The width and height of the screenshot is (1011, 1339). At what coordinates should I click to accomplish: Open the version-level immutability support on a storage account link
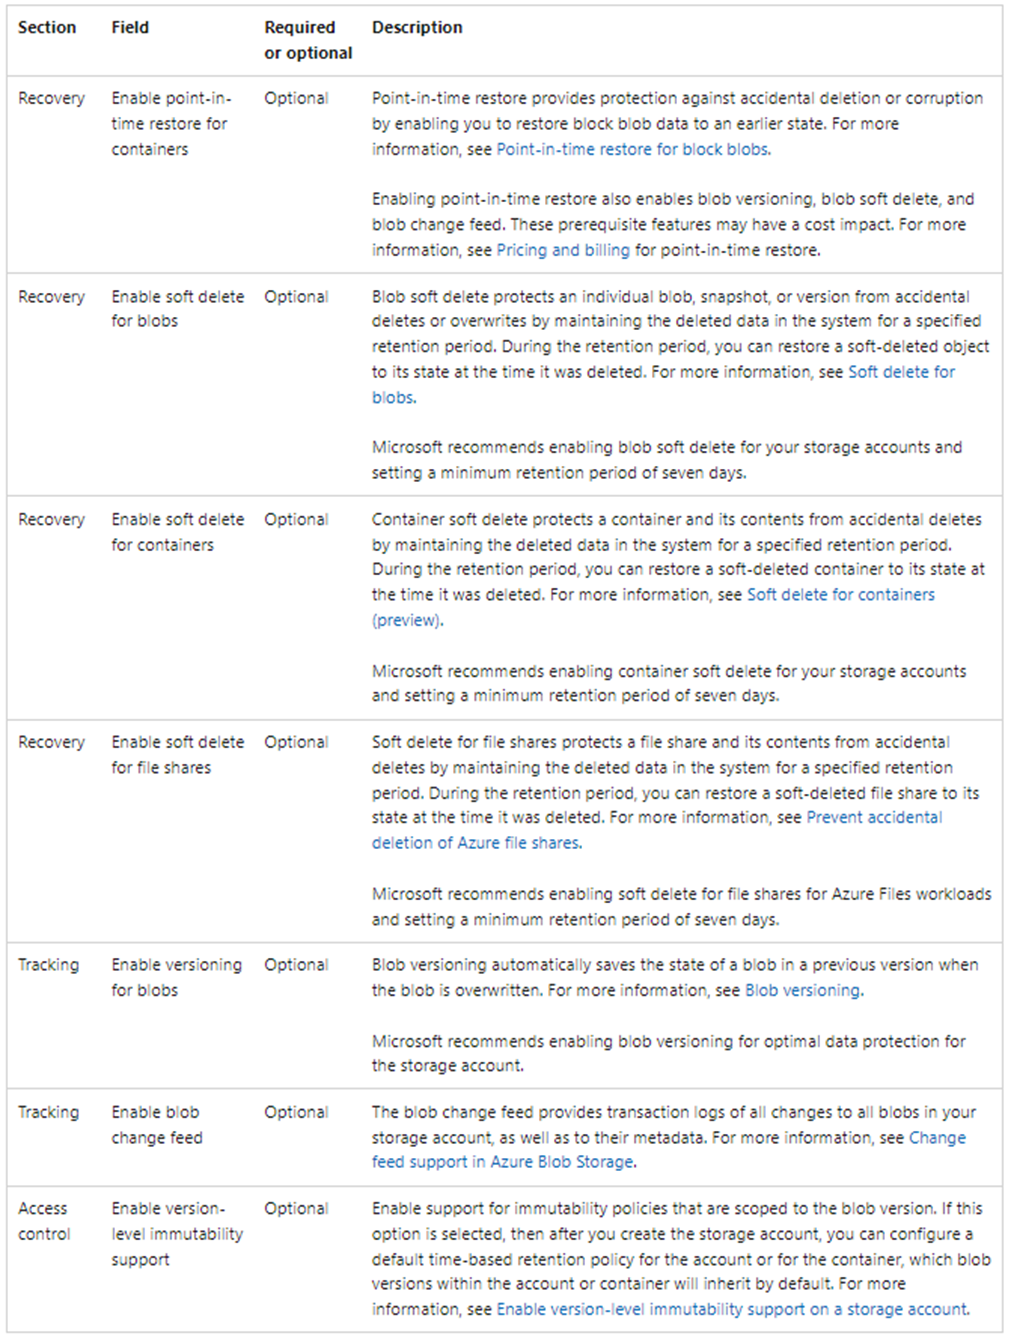[x=732, y=1309]
